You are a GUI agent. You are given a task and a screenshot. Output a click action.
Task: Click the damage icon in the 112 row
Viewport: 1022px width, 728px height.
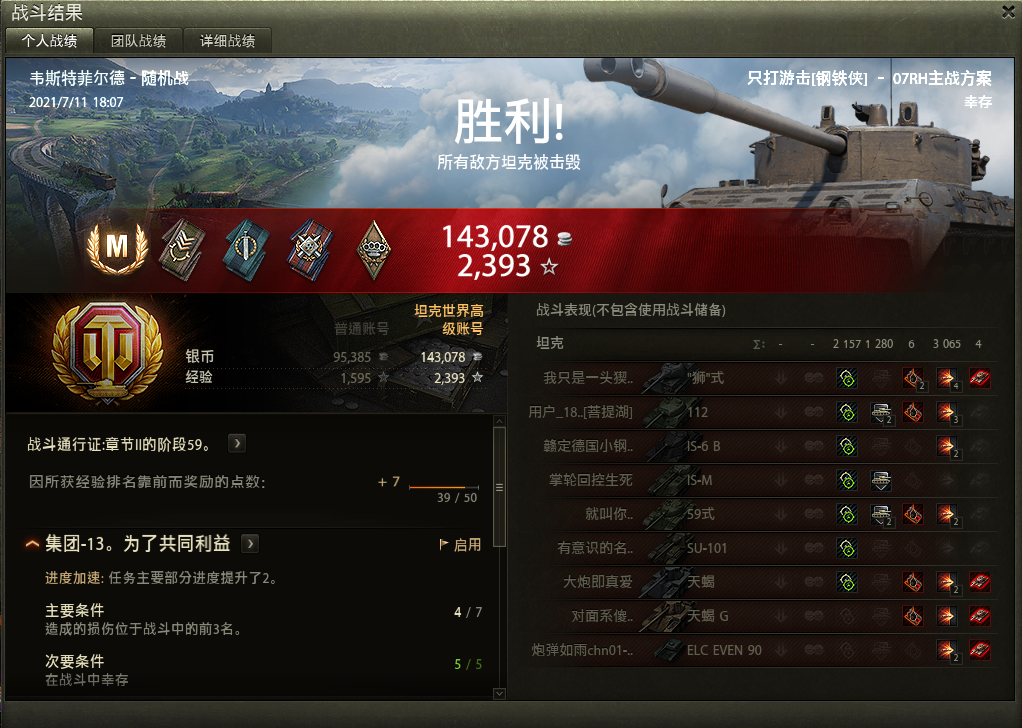pyautogui.click(x=946, y=412)
